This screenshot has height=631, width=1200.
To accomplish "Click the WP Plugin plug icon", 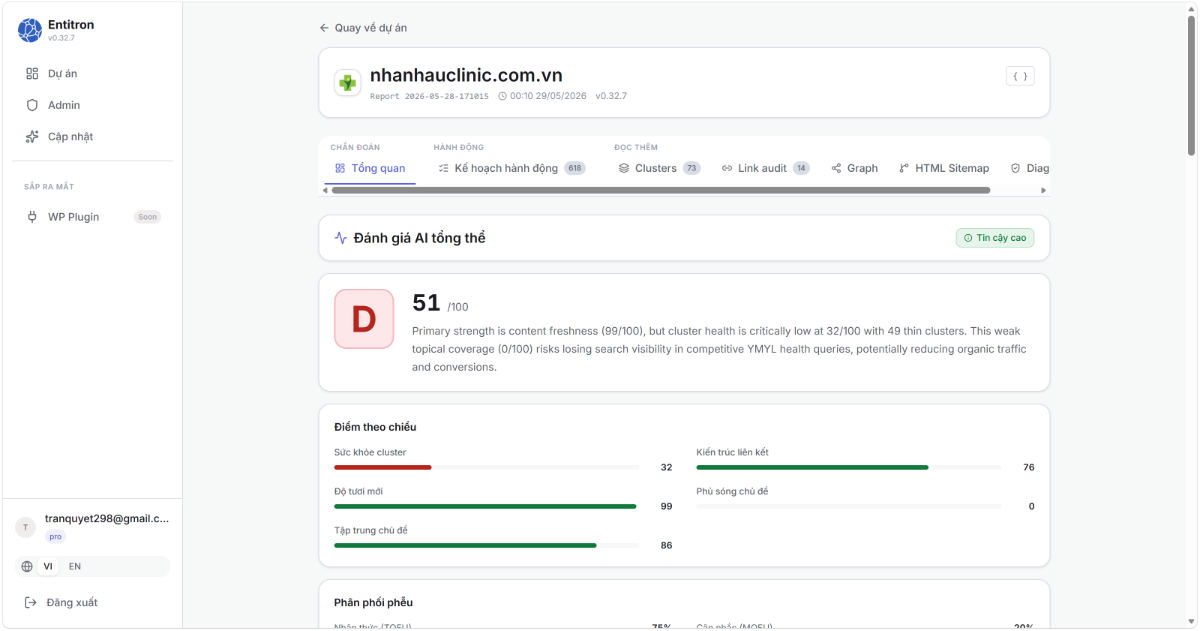I will coord(32,216).
